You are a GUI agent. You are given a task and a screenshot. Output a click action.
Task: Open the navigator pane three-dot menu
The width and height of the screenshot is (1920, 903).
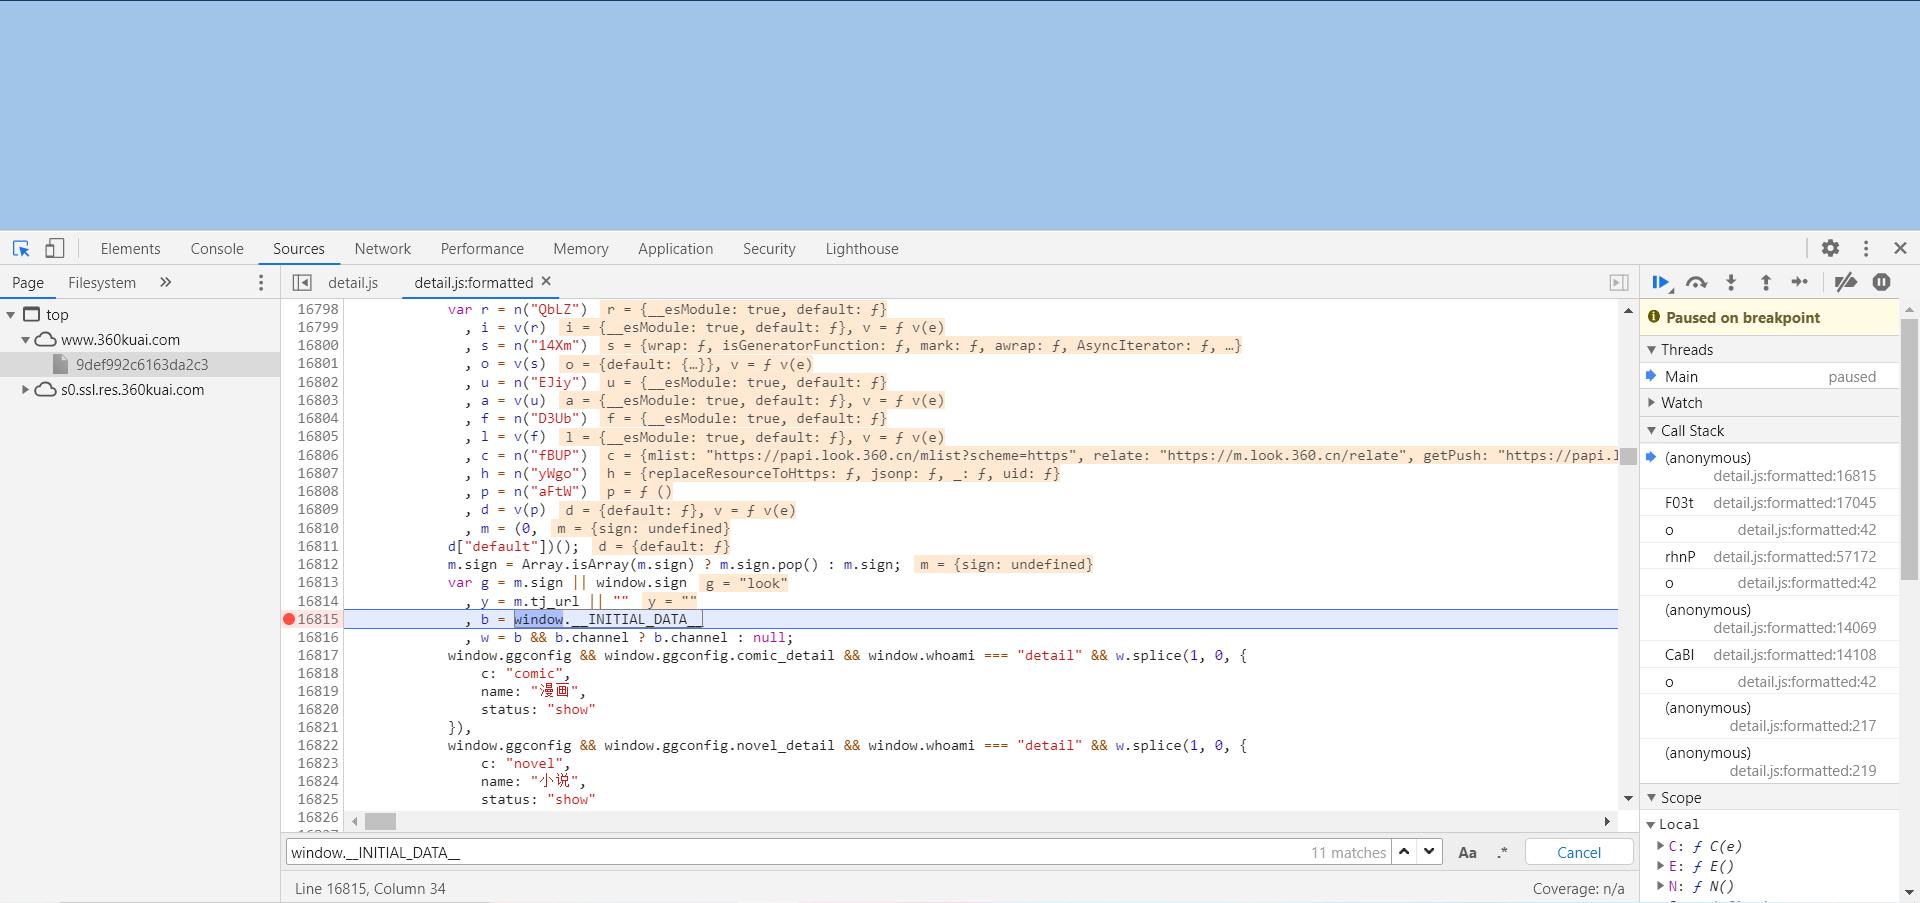click(262, 283)
